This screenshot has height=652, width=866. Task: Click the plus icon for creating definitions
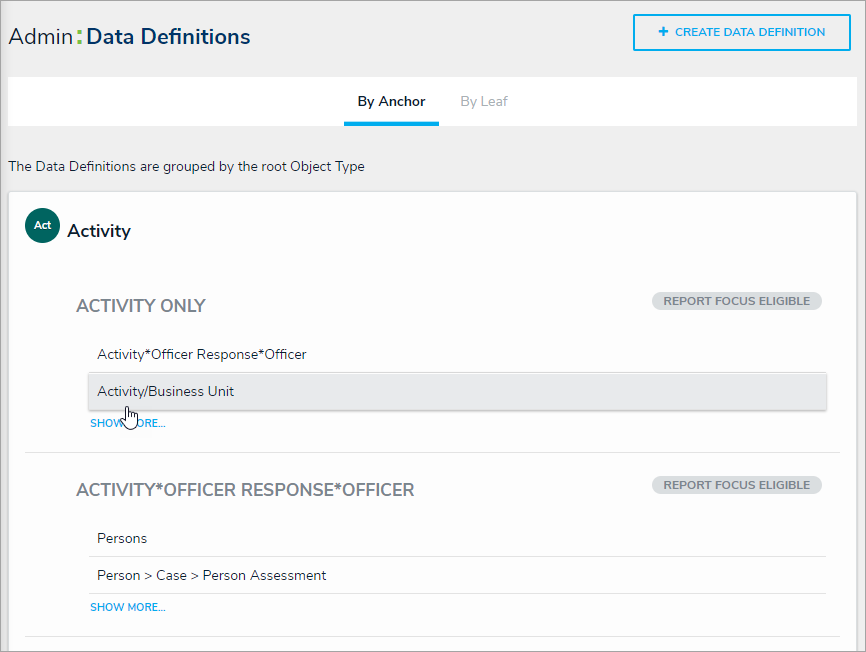pos(663,32)
